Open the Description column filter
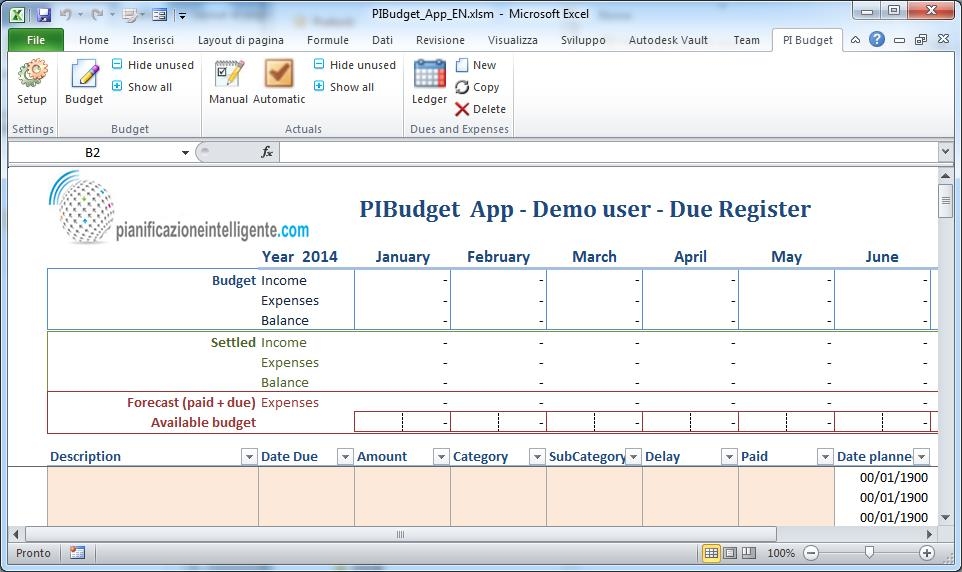Screen dimensions: 962x572 click(x=249, y=456)
